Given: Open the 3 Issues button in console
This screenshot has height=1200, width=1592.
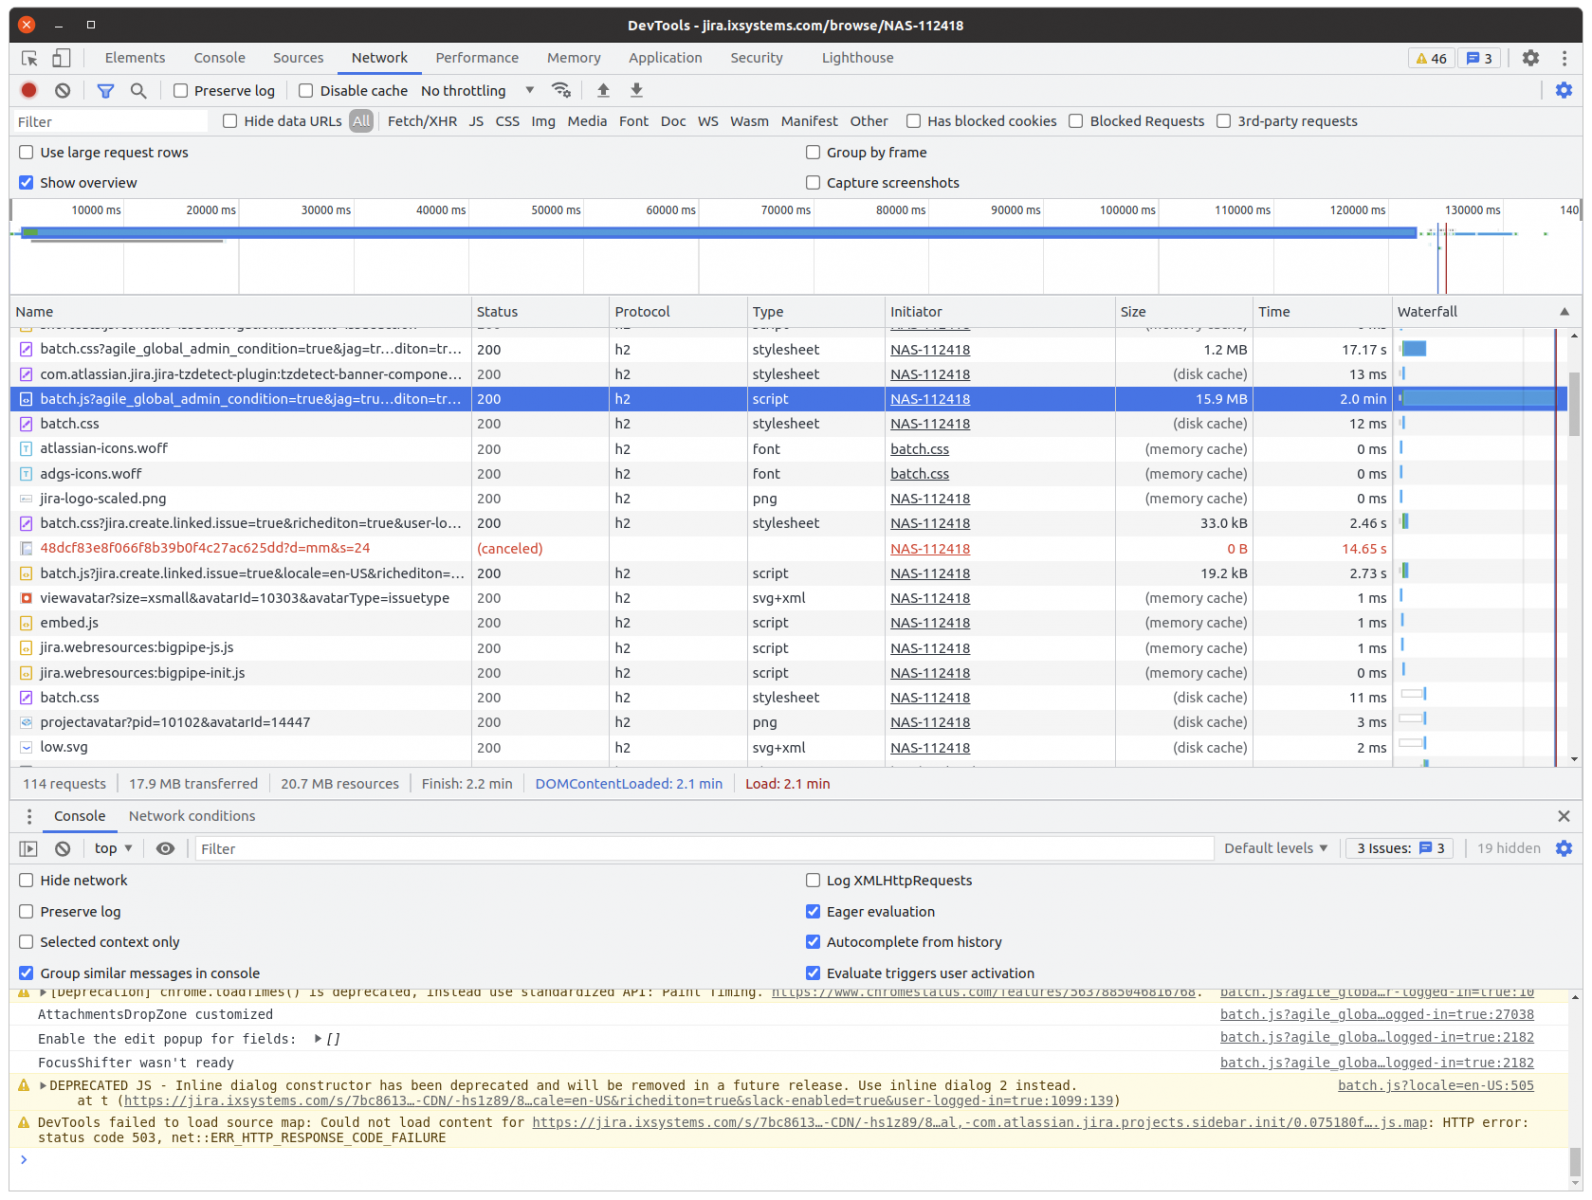Looking at the screenshot, I should coord(1399,848).
